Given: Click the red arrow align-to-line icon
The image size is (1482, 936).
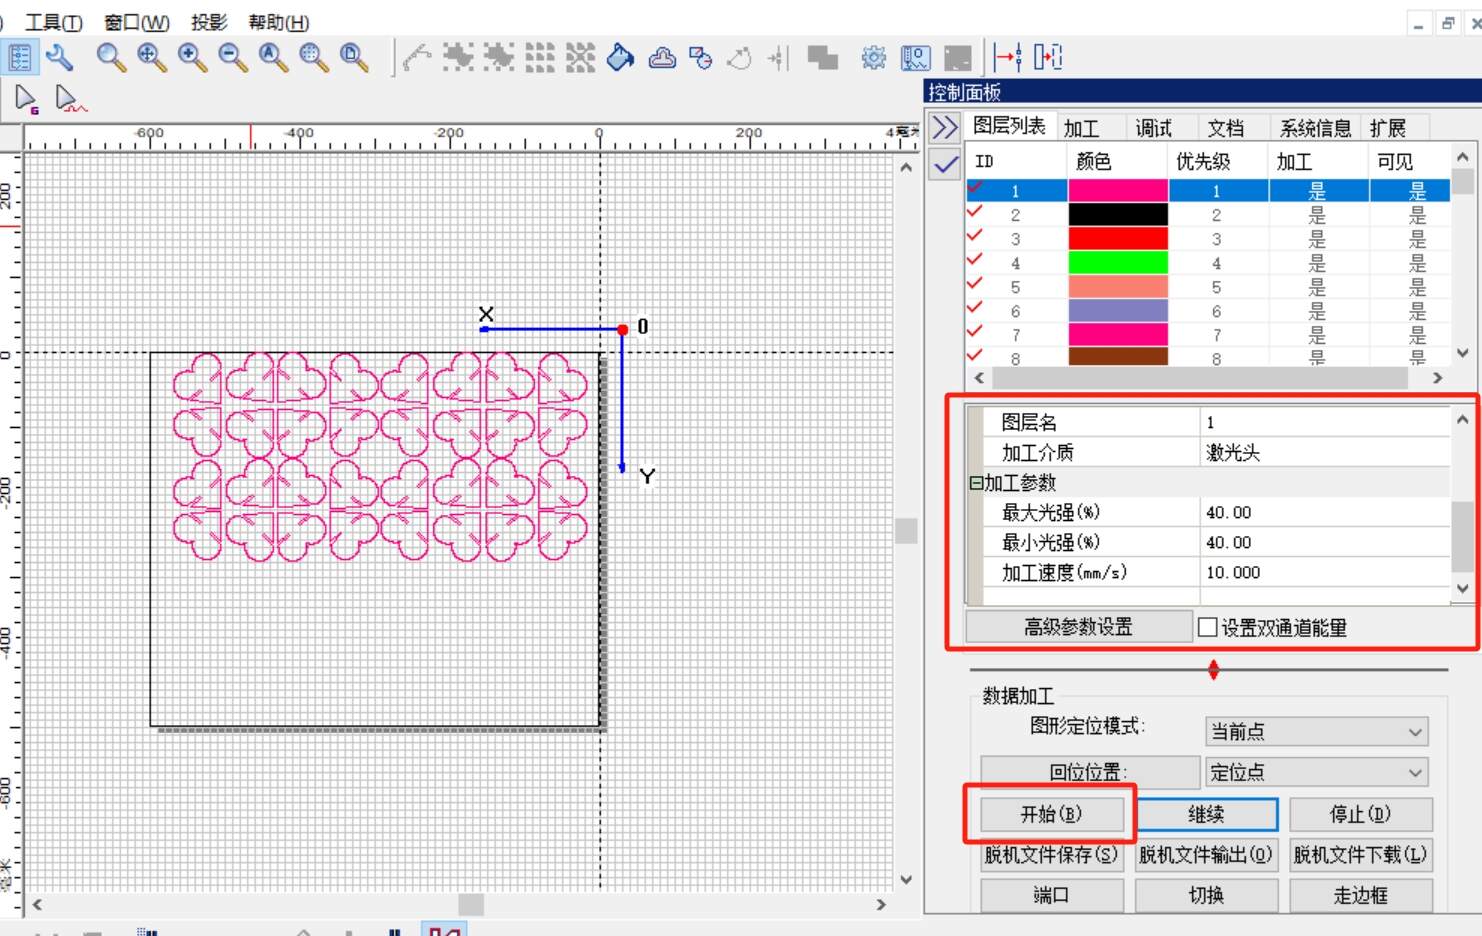Looking at the screenshot, I should (x=1008, y=57).
